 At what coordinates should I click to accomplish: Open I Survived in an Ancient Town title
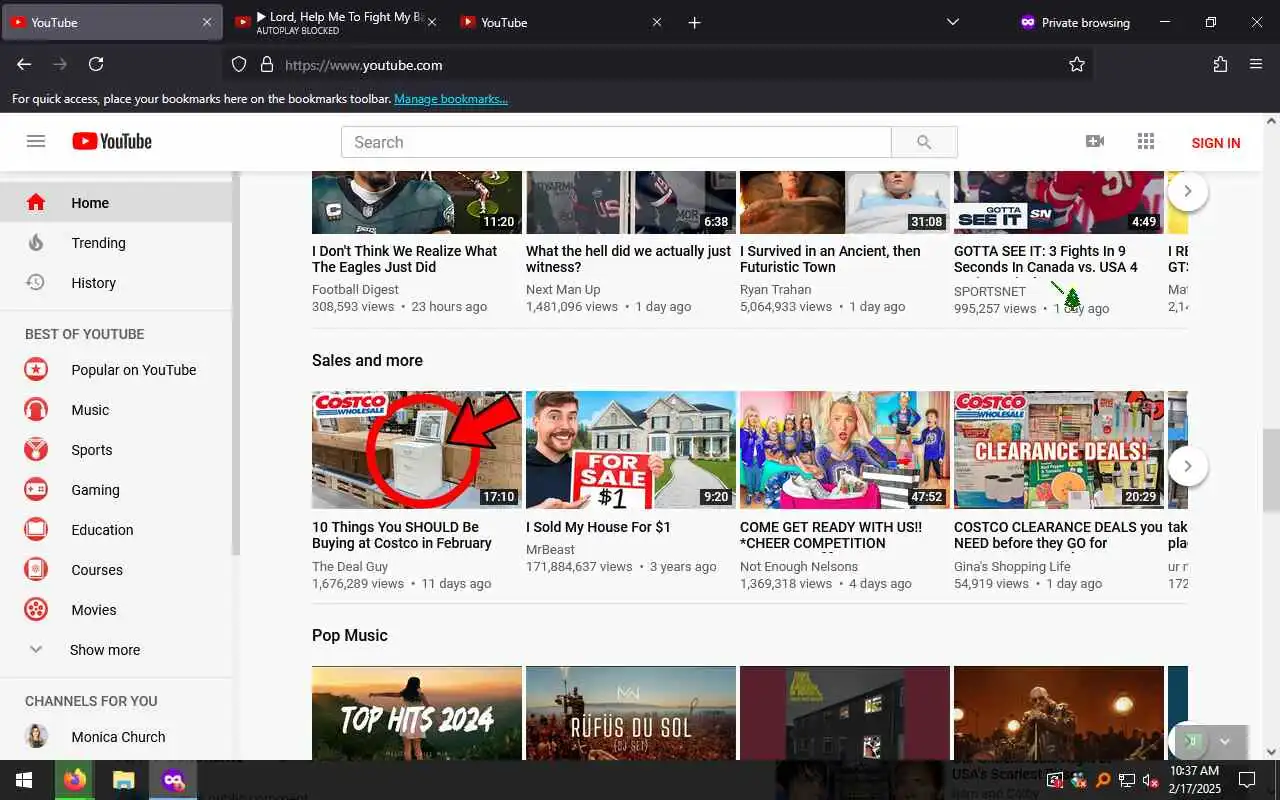tap(830, 259)
